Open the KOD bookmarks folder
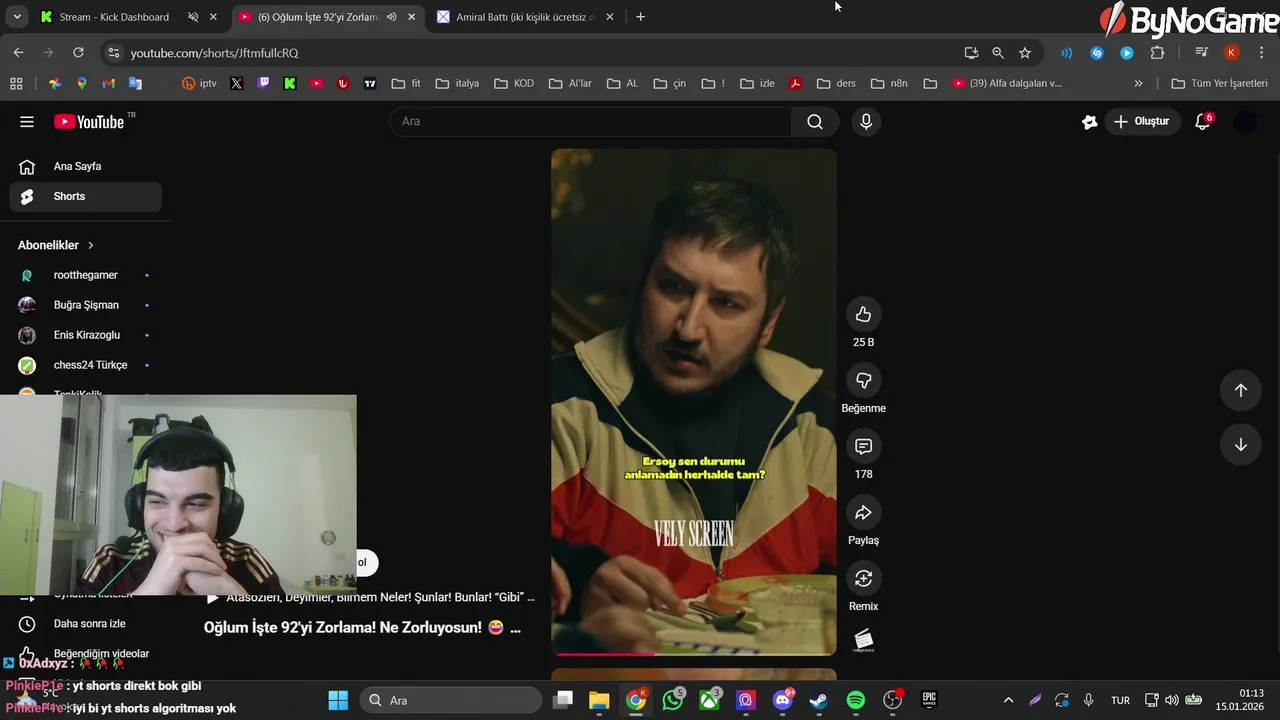Image resolution: width=1280 pixels, height=720 pixels. click(x=514, y=83)
